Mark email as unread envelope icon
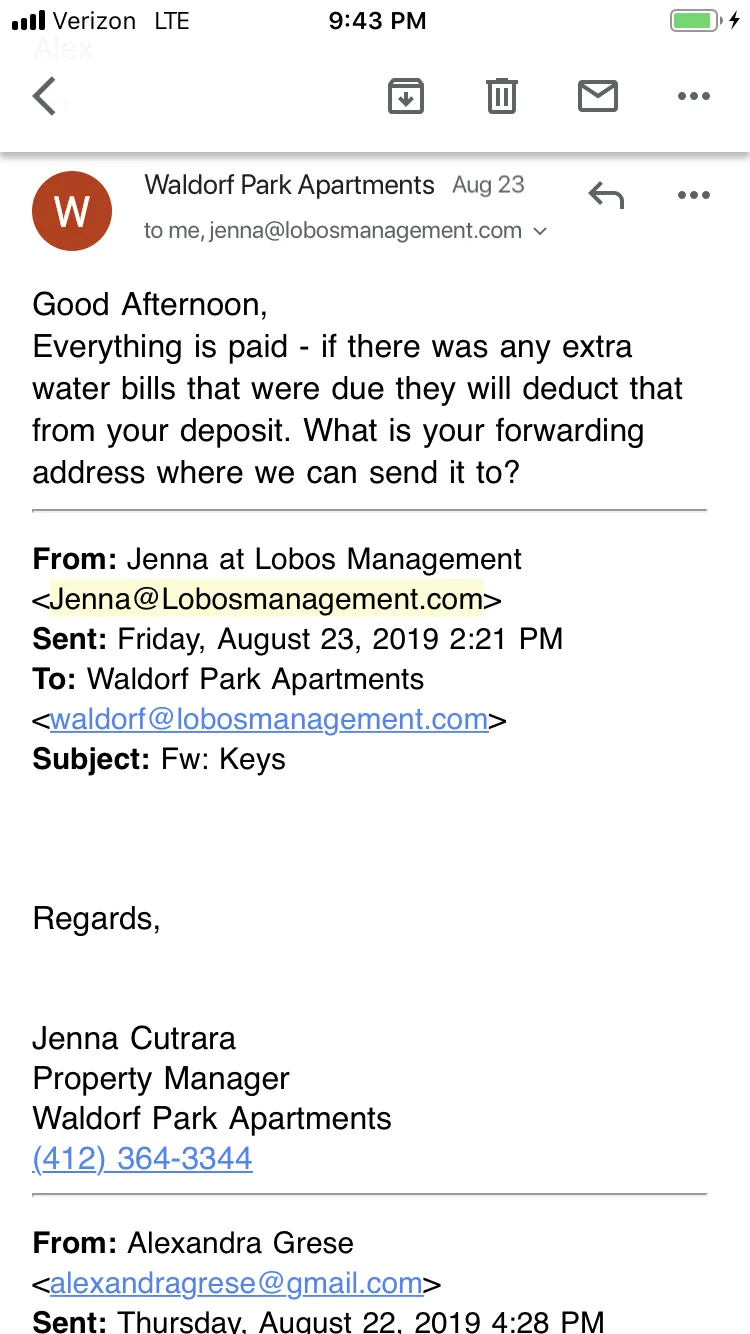The height and width of the screenshot is (1334, 750). [x=598, y=97]
